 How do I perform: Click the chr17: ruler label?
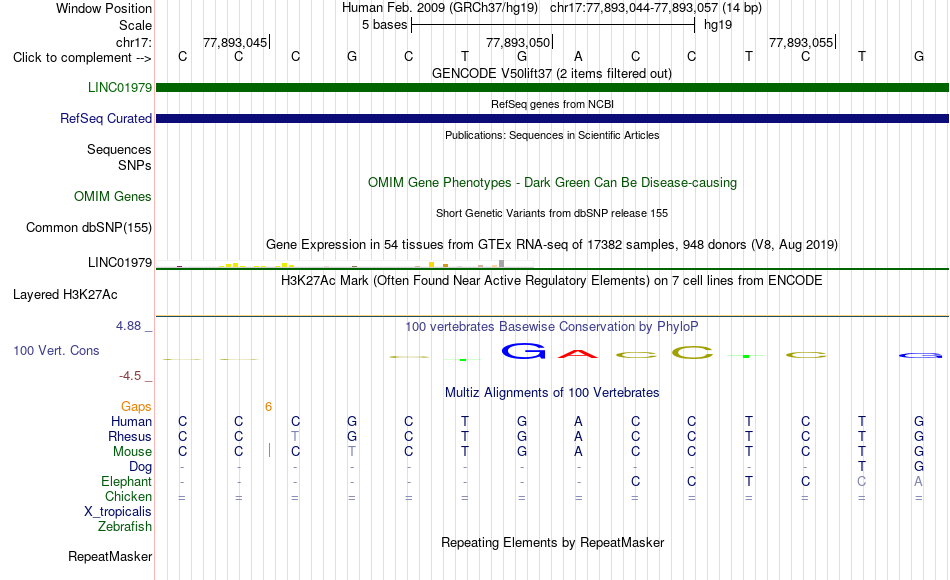[x=133, y=42]
